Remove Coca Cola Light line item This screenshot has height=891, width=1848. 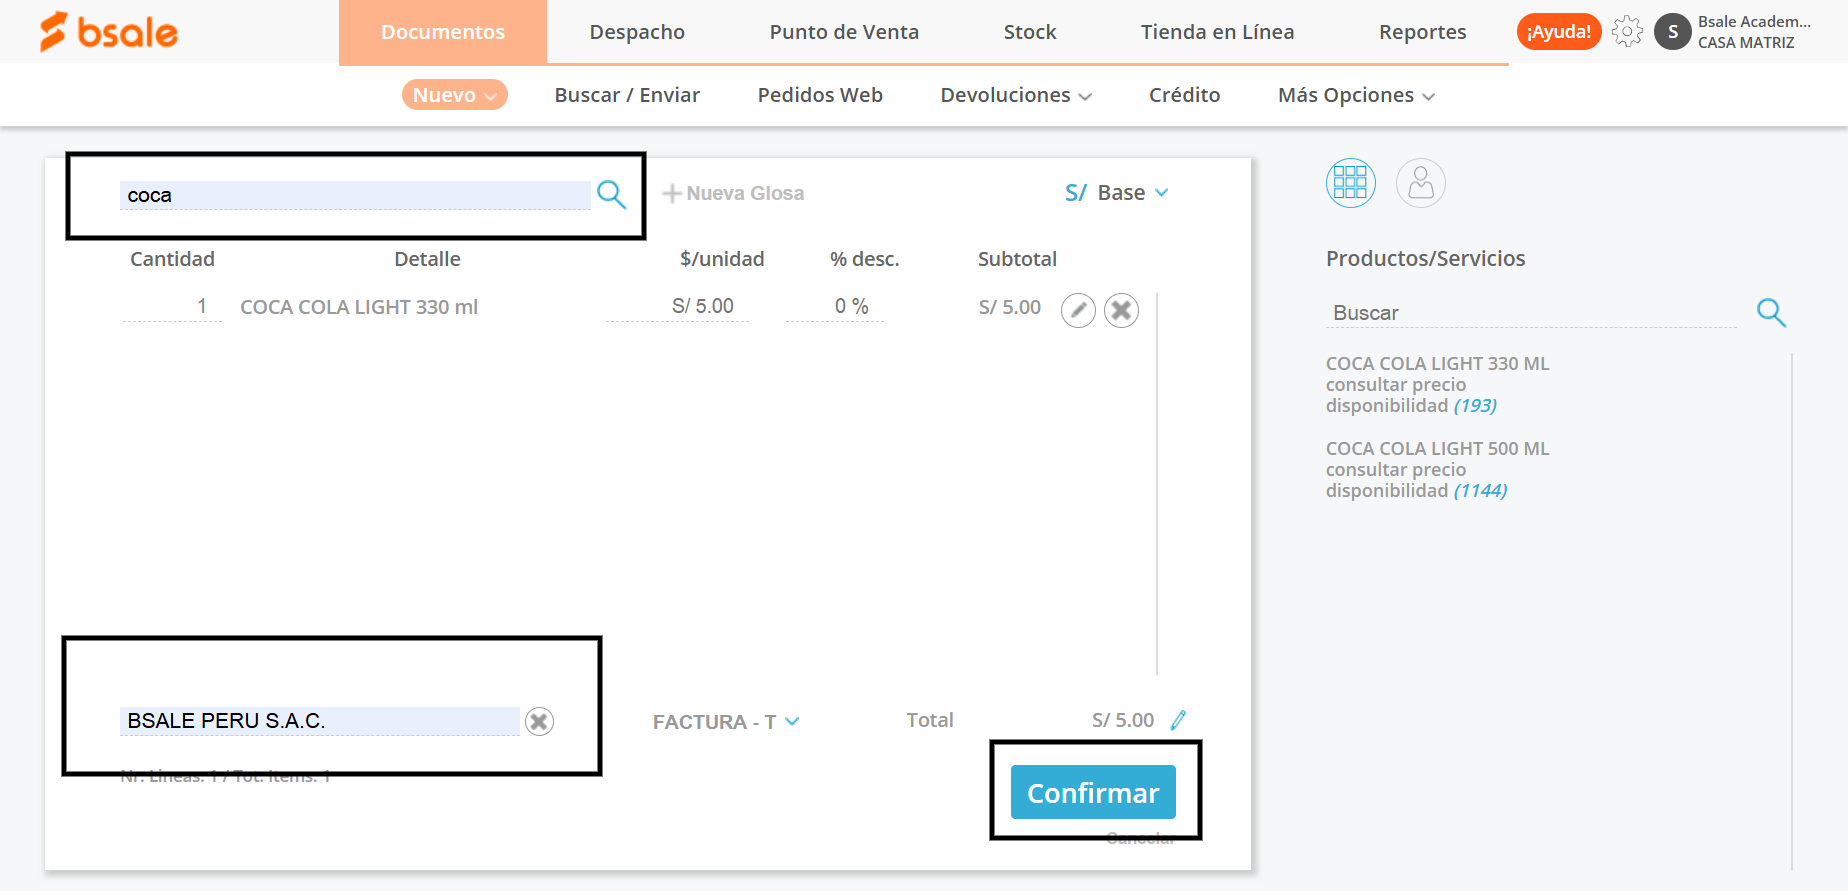point(1121,311)
